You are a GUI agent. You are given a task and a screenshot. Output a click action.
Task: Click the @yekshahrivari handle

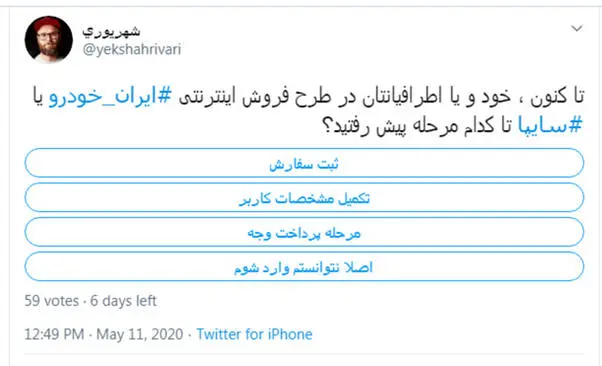pyautogui.click(x=132, y=50)
